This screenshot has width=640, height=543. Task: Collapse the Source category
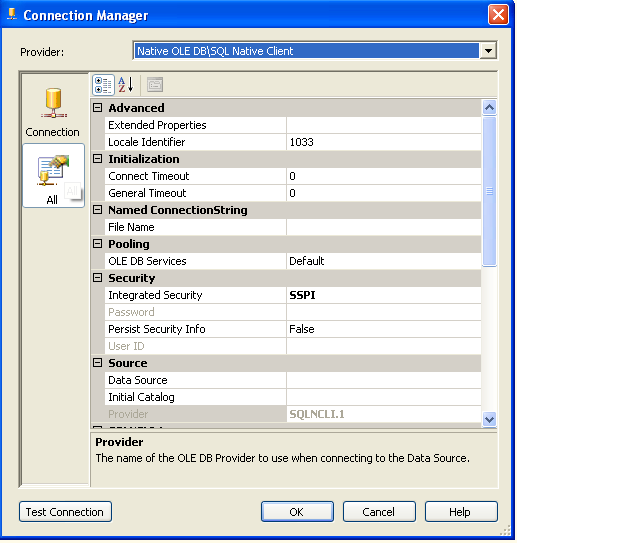click(97, 363)
